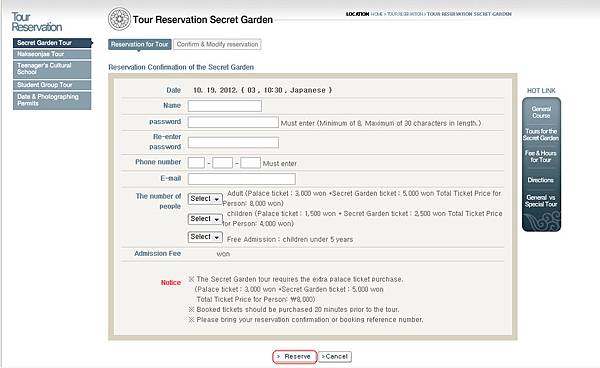Image resolution: width=600 pixels, height=368 pixels.
Task: Focus the password input field
Action: point(233,122)
